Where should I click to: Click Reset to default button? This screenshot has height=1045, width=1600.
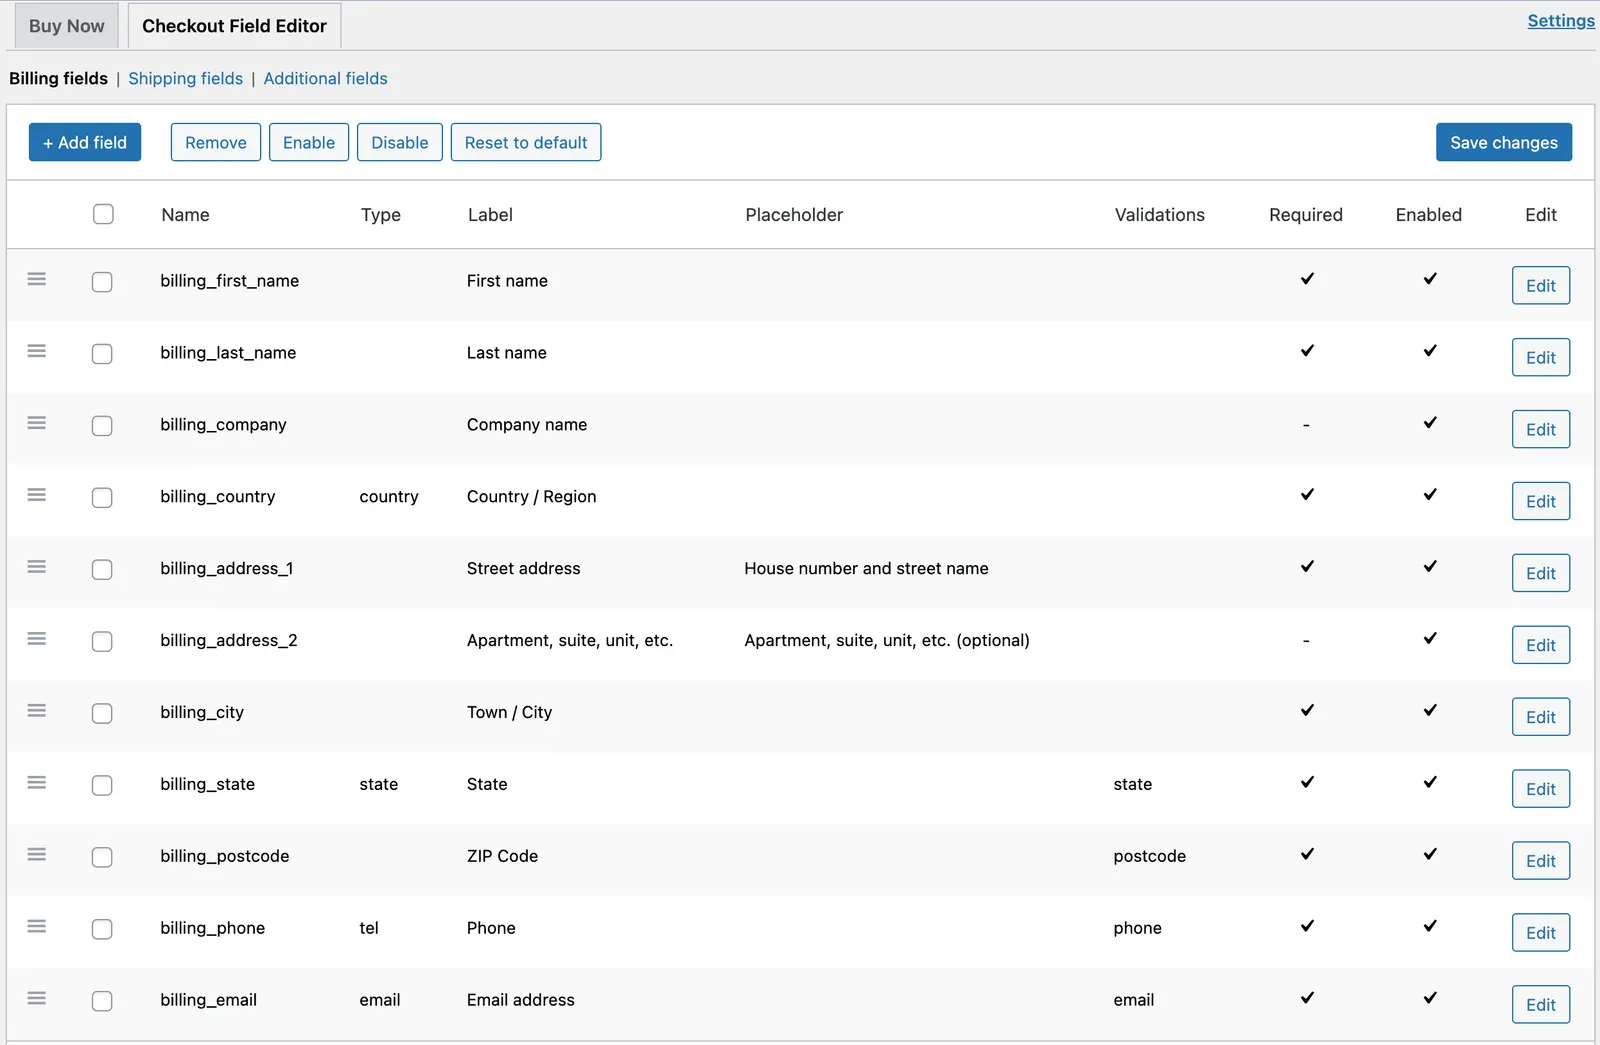(526, 142)
